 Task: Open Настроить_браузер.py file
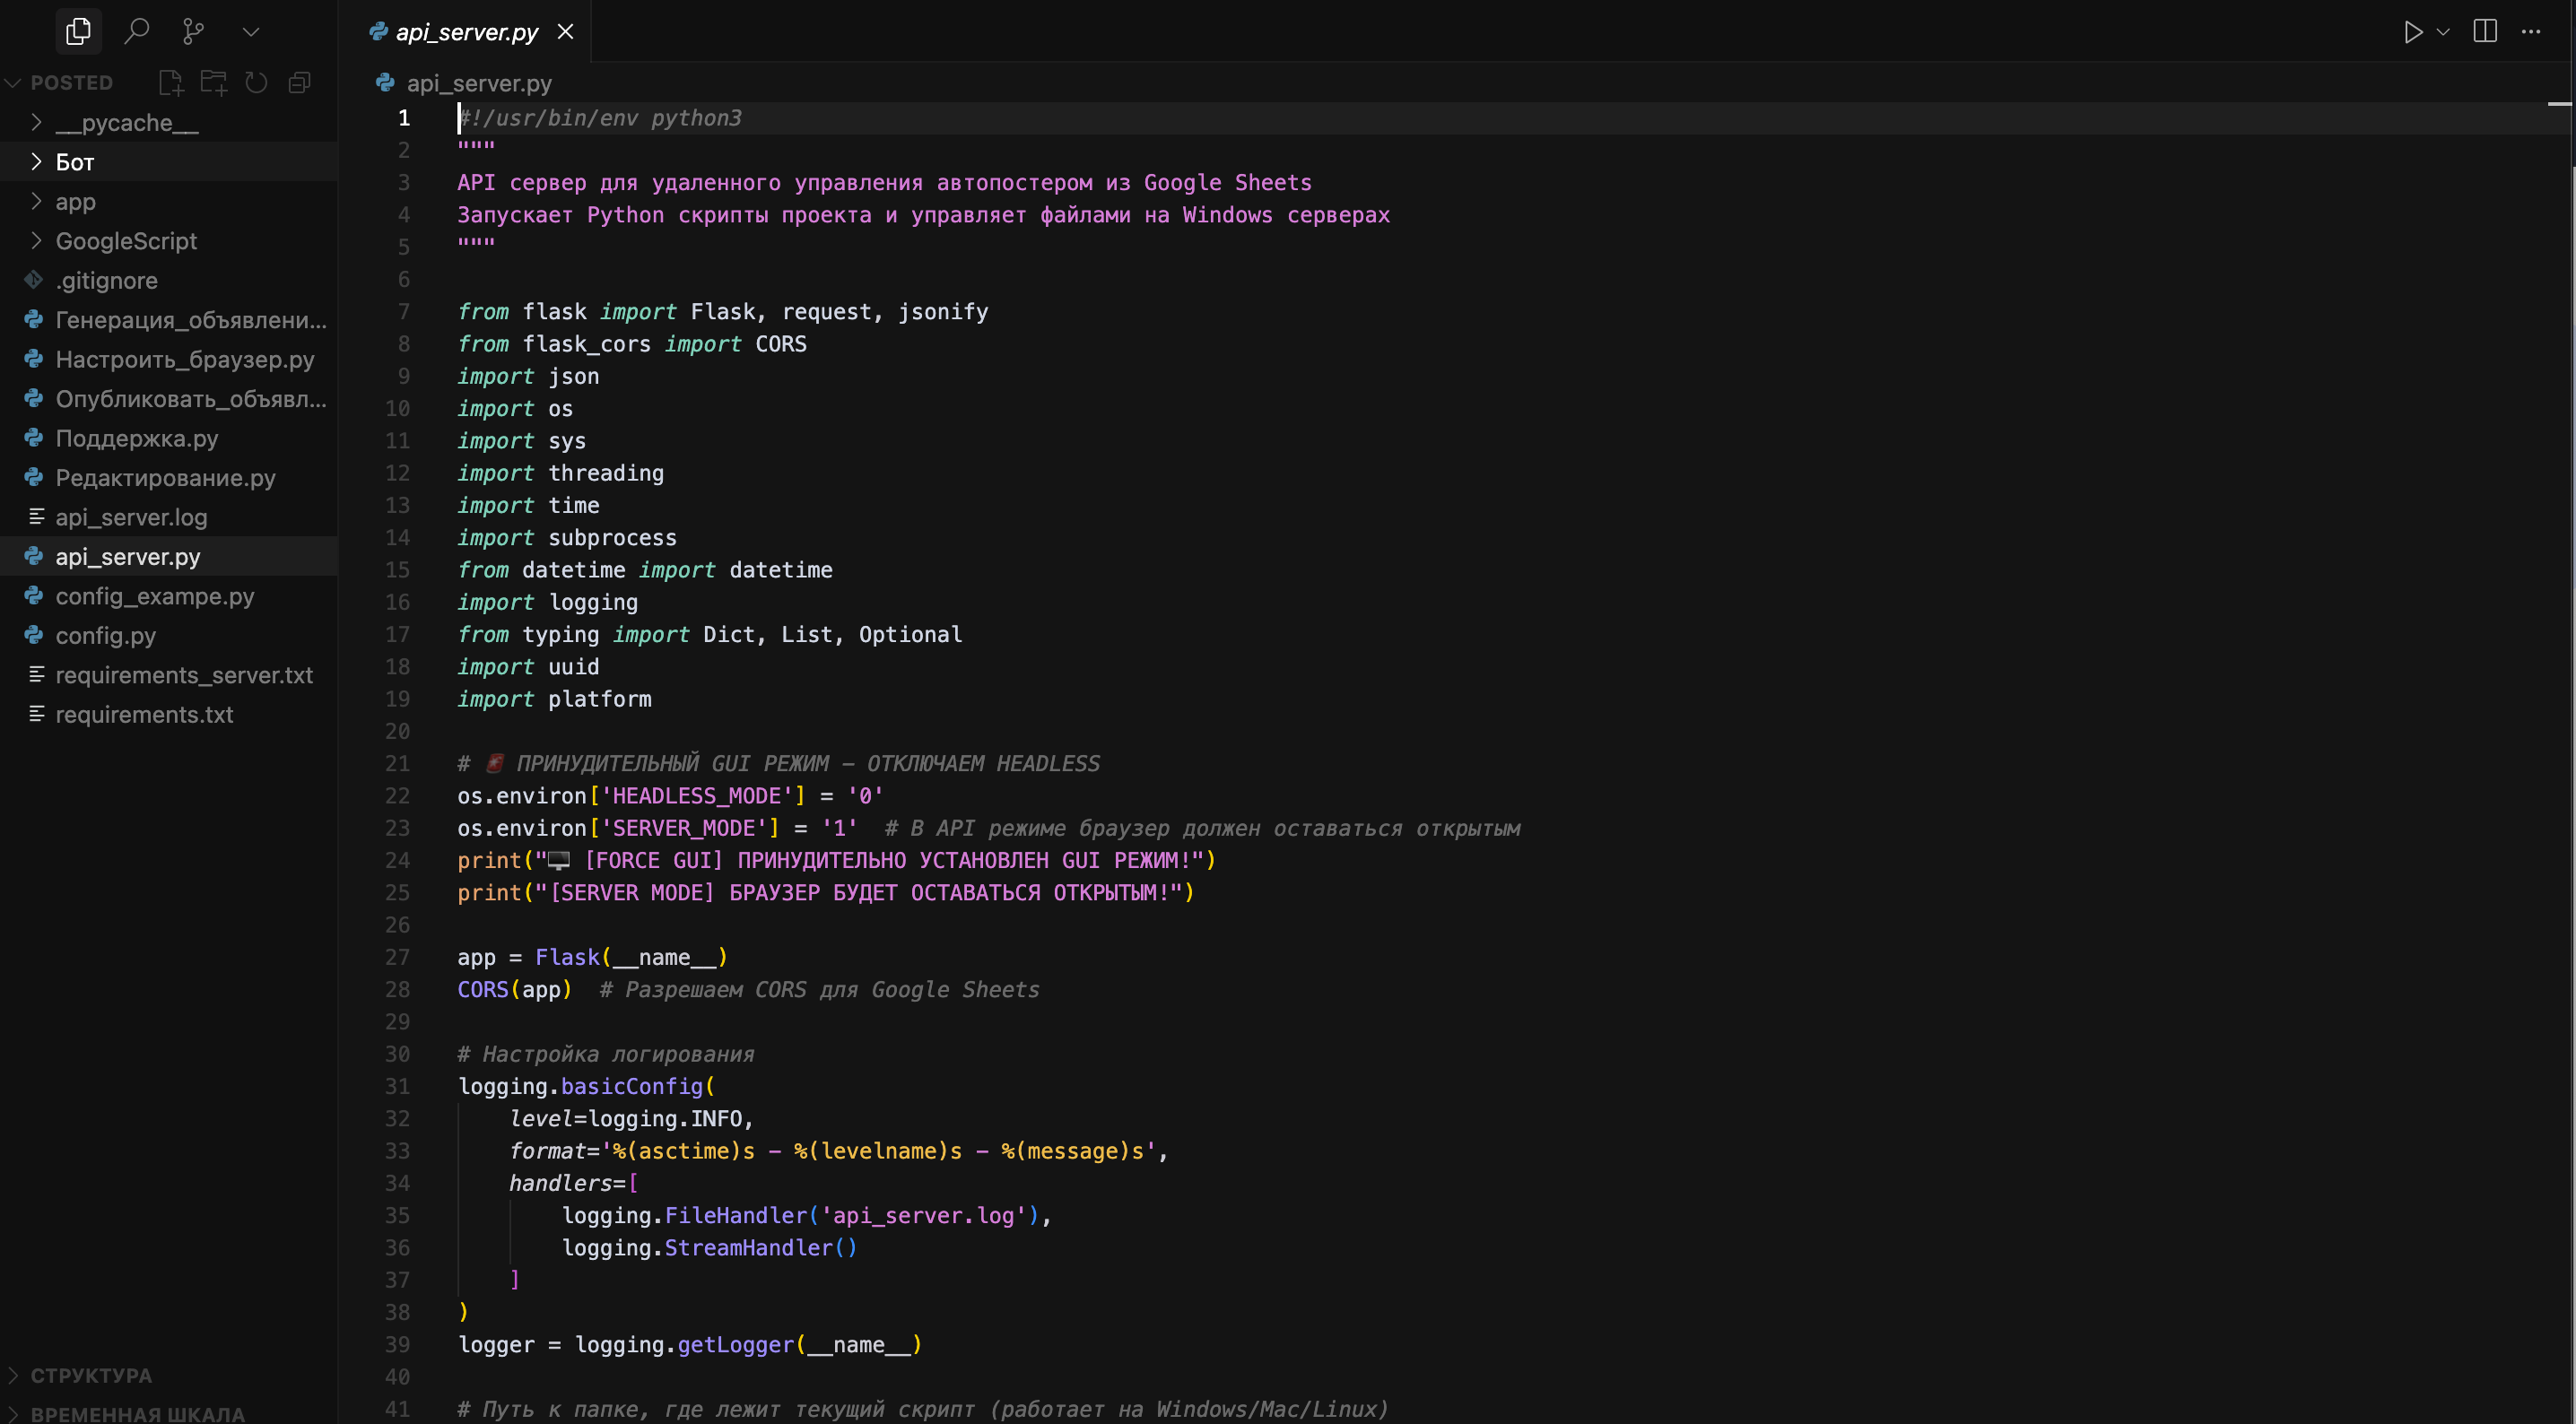coord(168,360)
